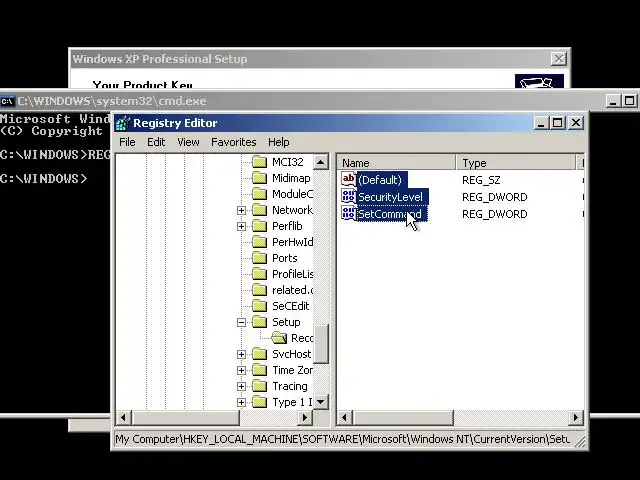Image resolution: width=640 pixels, height=480 pixels.
Task: Open the File menu in Registry Editor
Action: tap(127, 142)
